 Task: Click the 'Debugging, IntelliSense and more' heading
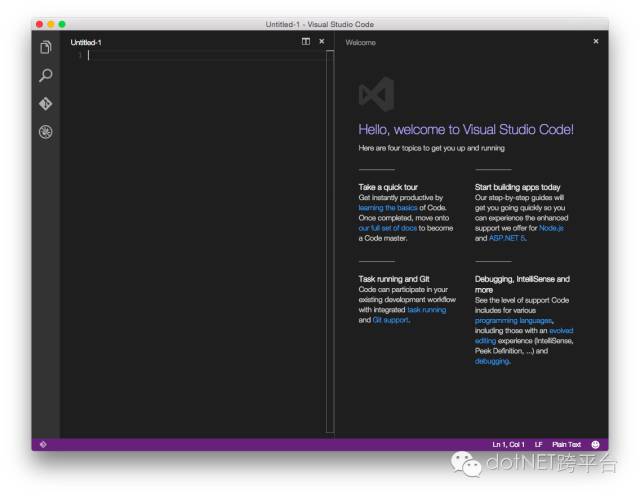coord(522,284)
